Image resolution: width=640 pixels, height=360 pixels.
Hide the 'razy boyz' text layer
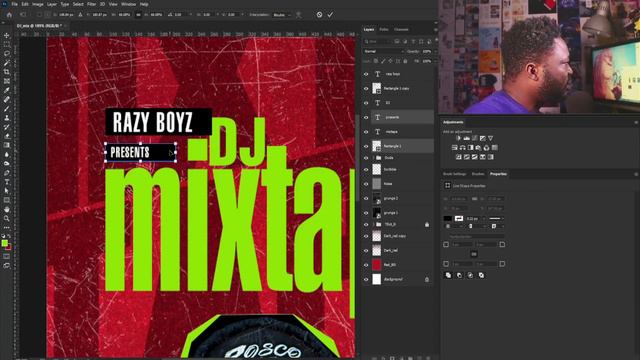366,74
